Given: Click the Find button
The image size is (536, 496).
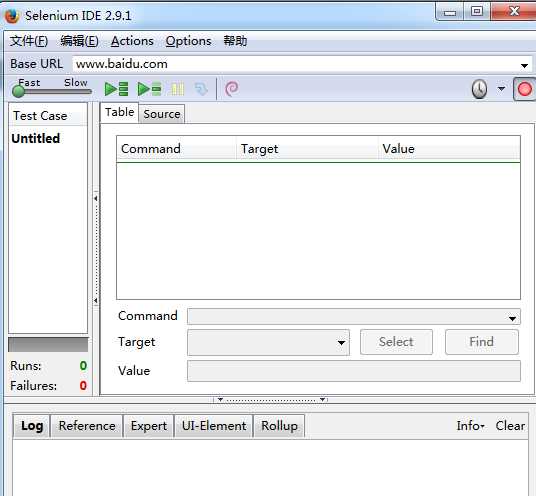Looking at the screenshot, I should [482, 342].
